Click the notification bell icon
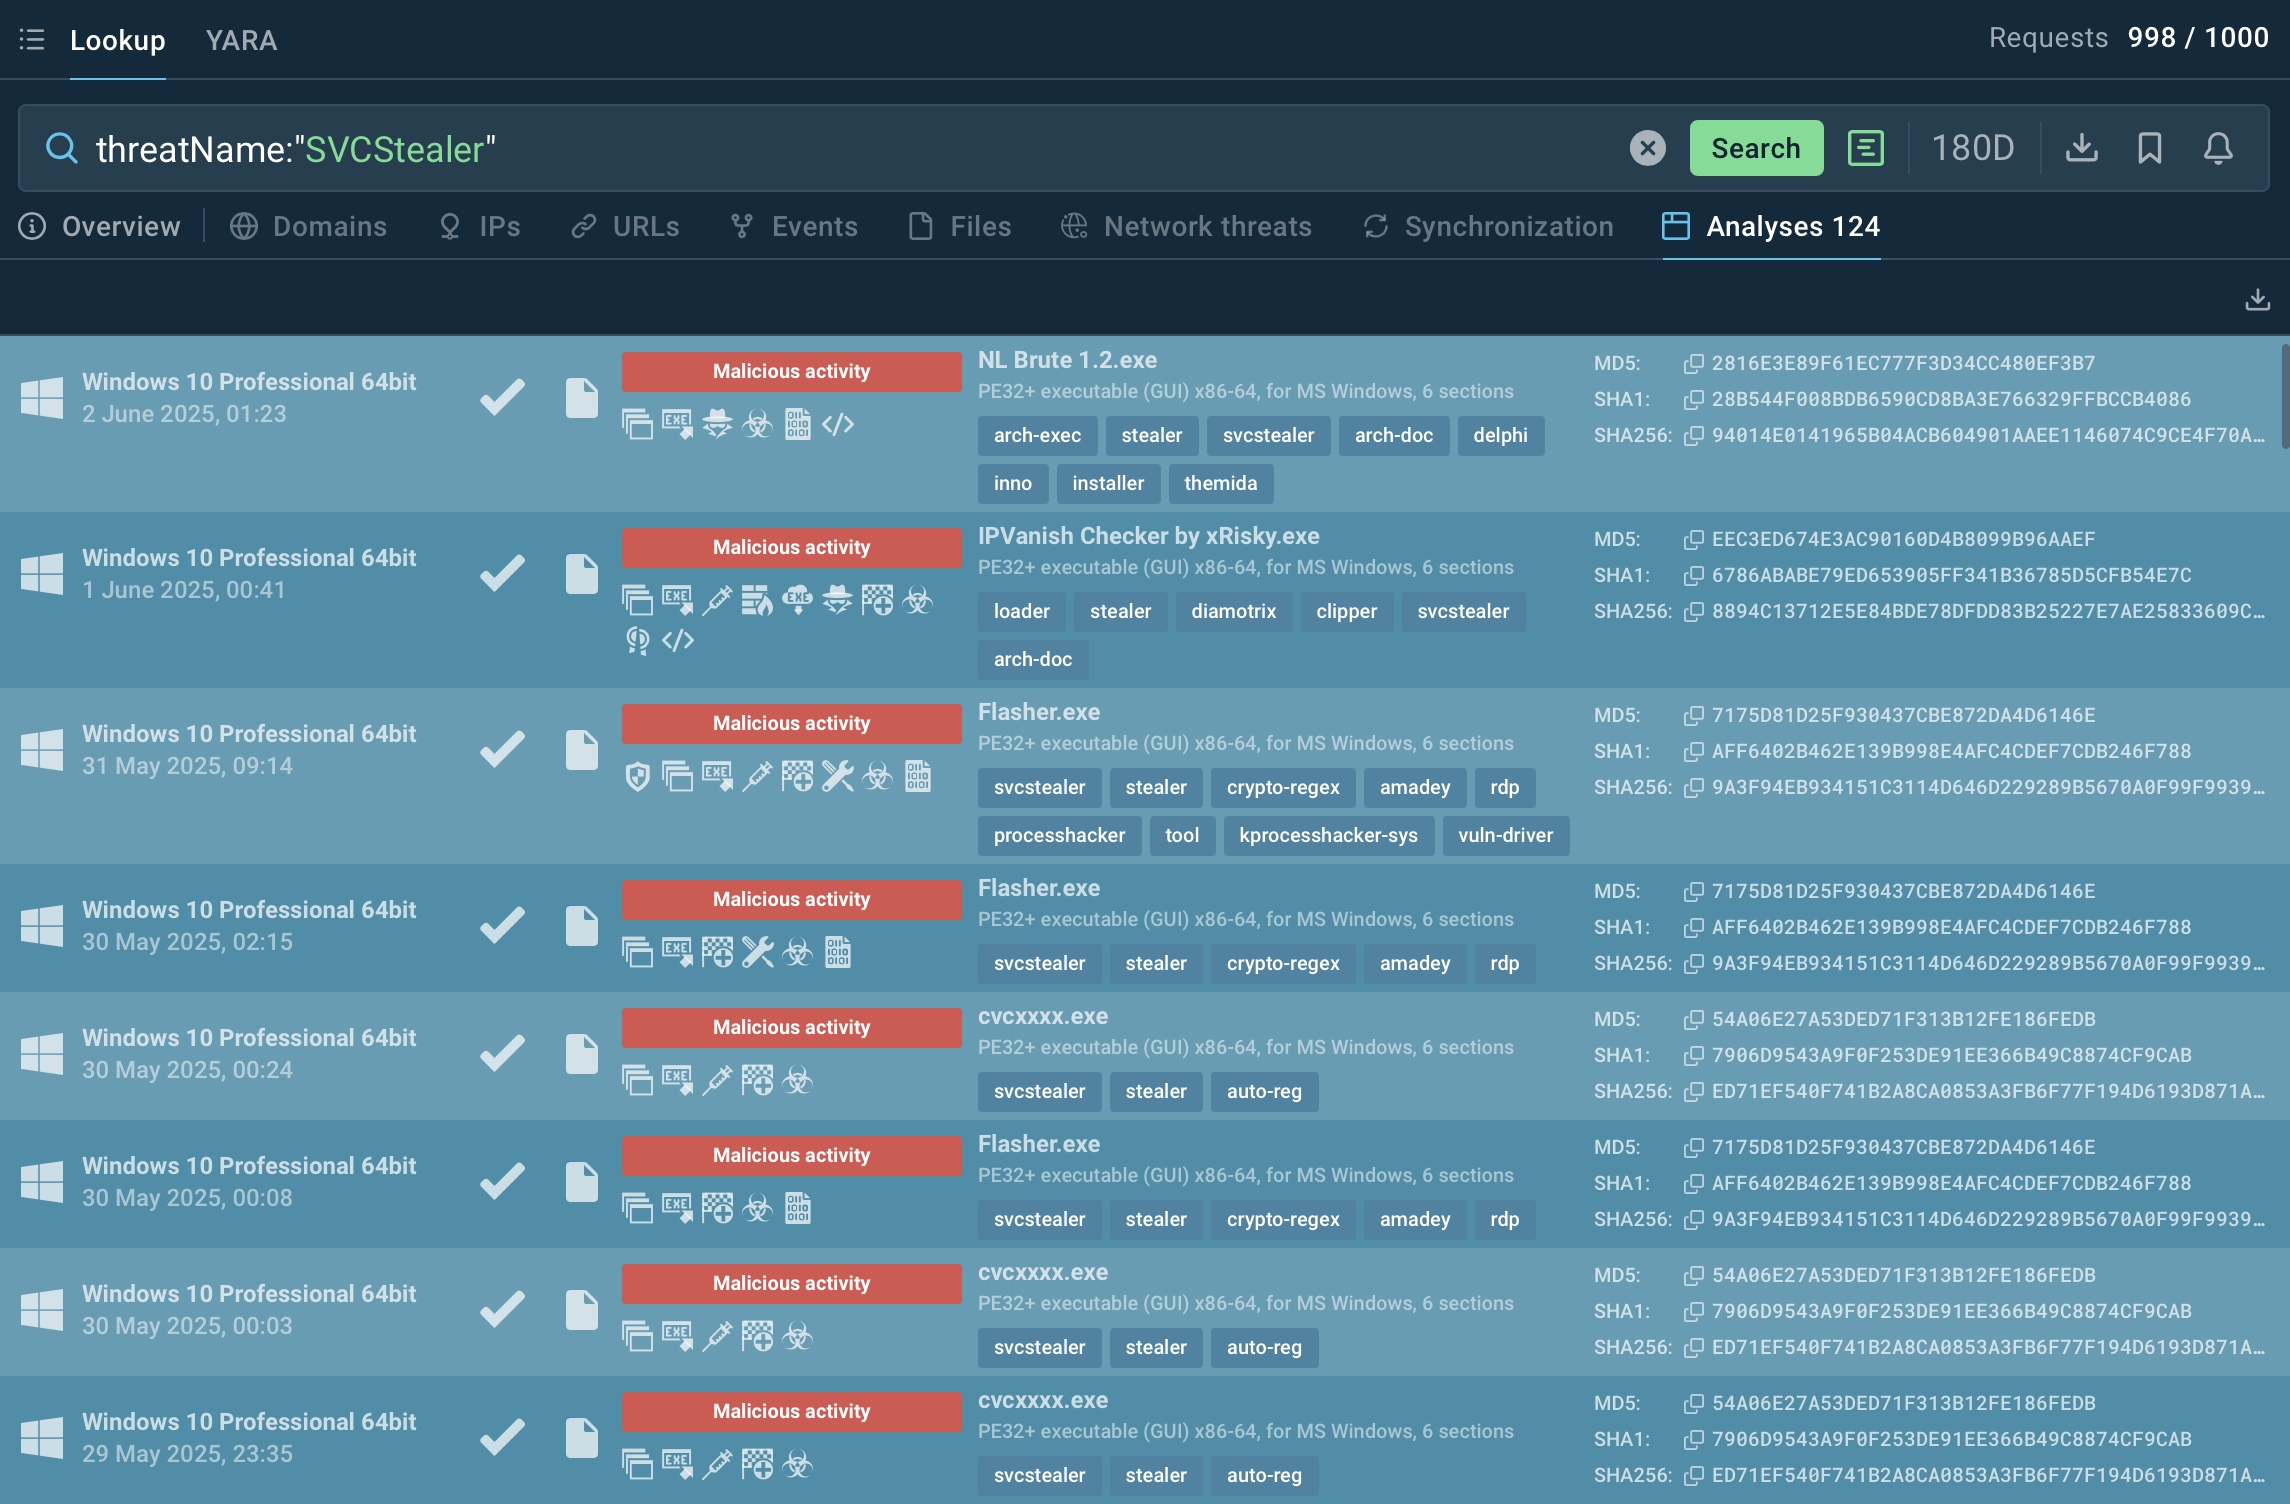Screen dimensions: 2290x1504 click(2218, 148)
